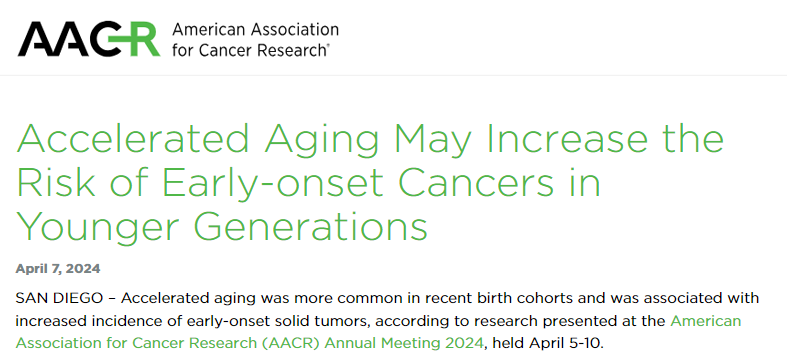Image resolution: width=787 pixels, height=363 pixels.
Task: Click the April 7, 2024 publication date
Action: 58,269
